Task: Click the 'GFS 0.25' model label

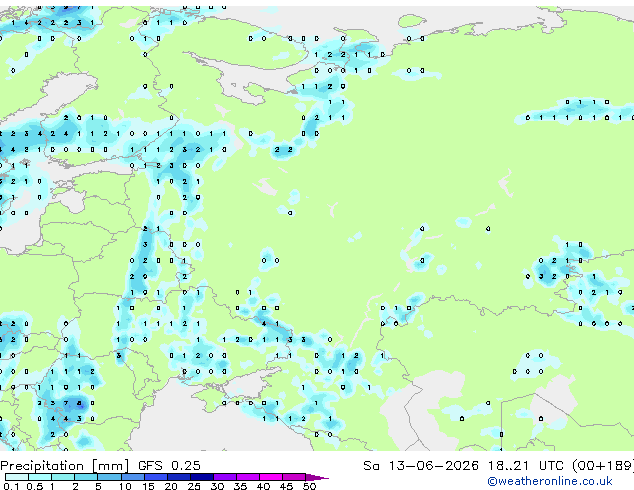Action: [169, 466]
